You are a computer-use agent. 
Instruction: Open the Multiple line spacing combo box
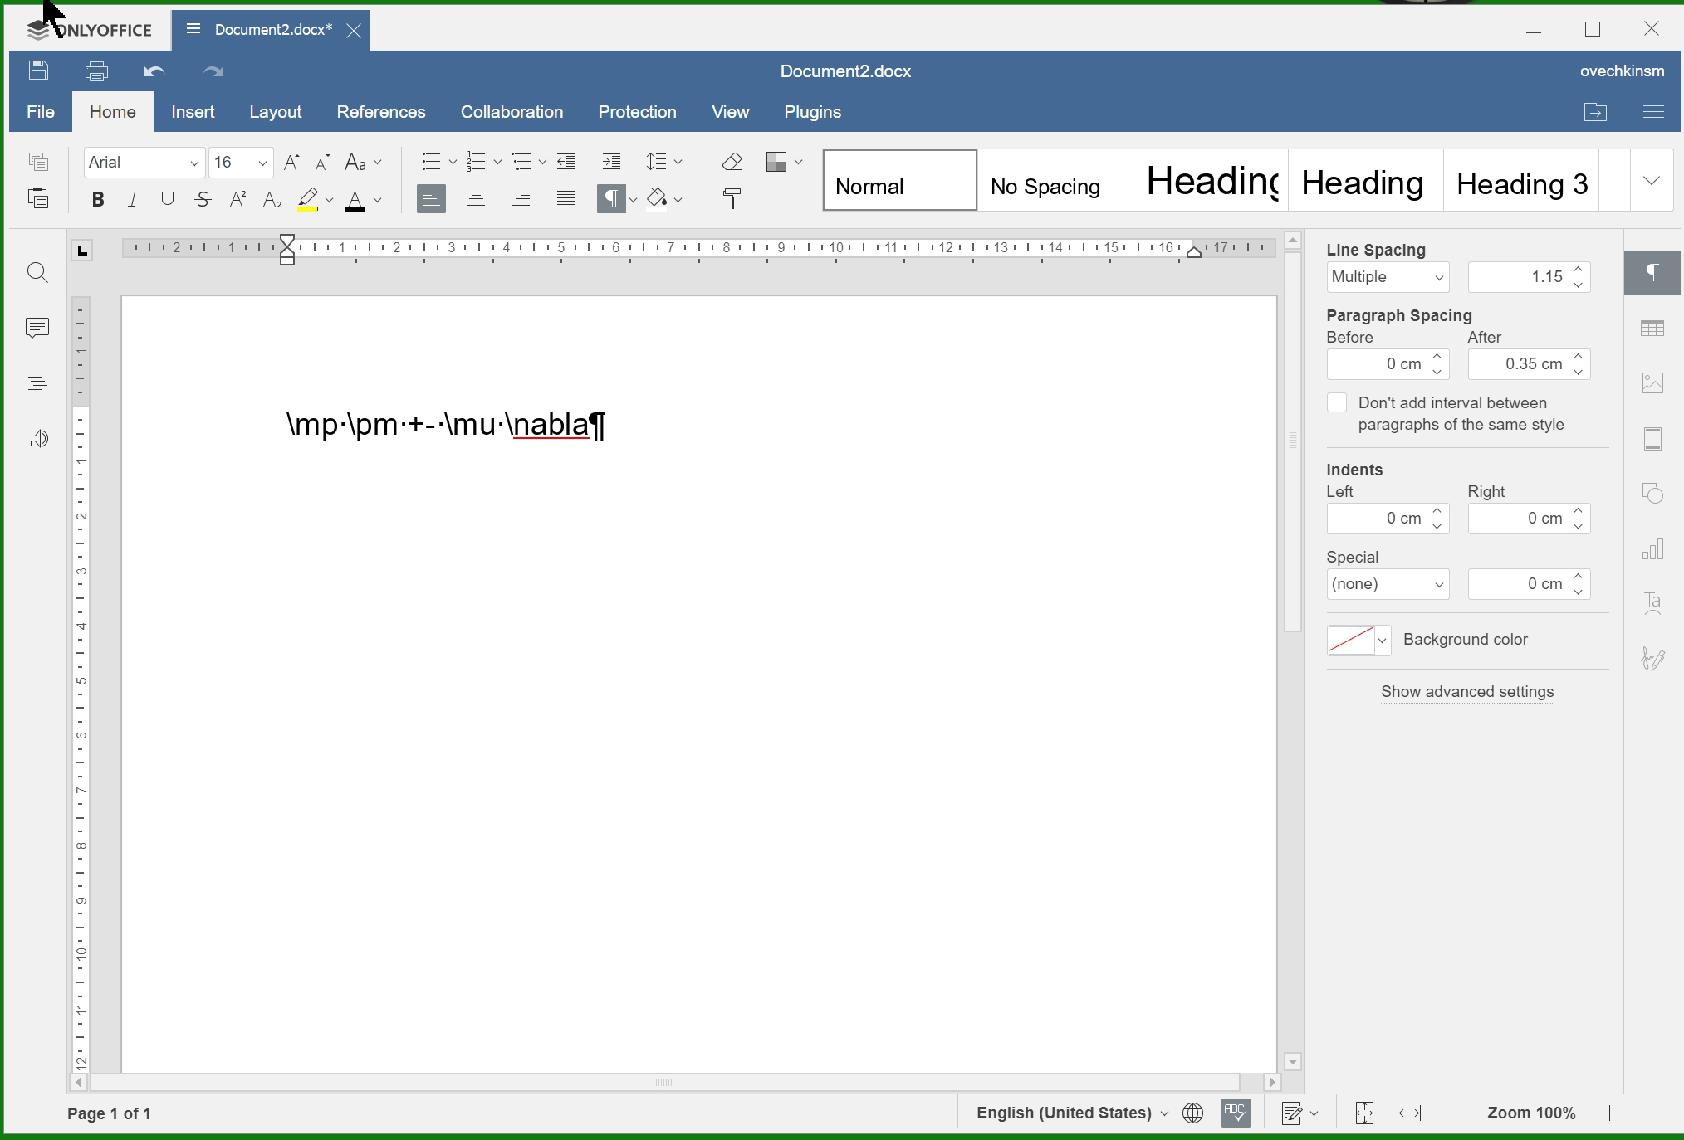pos(1388,277)
